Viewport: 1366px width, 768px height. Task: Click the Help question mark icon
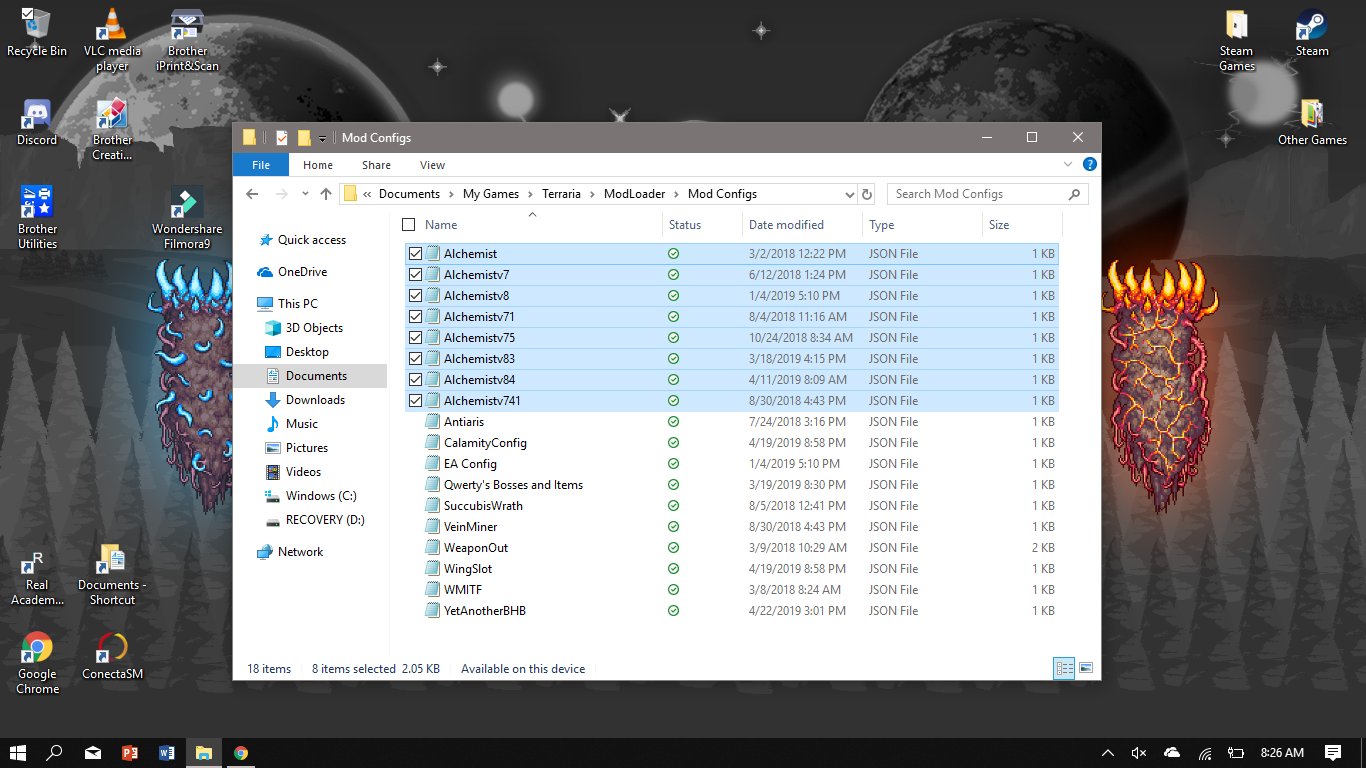pos(1090,164)
